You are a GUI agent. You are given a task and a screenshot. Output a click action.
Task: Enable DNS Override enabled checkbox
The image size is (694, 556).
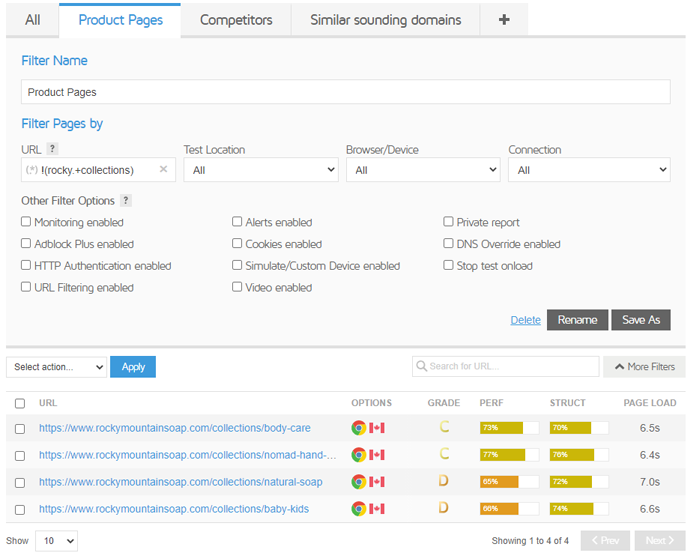tap(448, 243)
